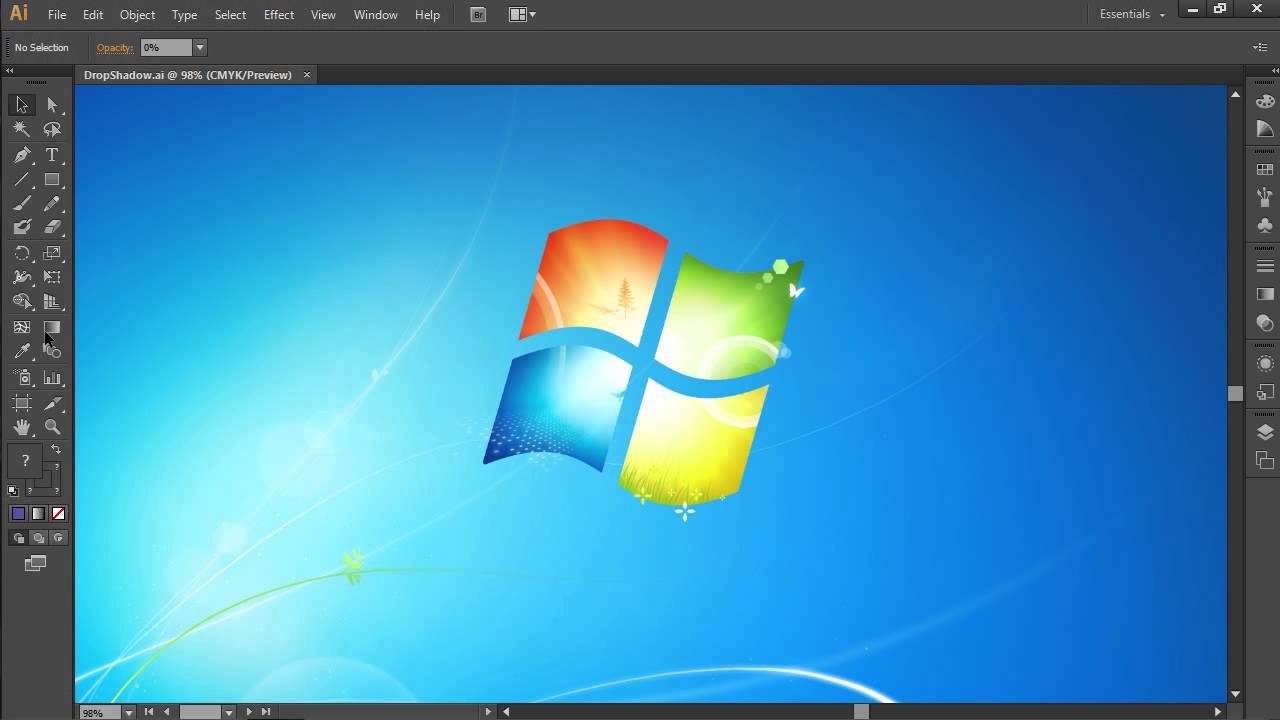Pick the Shape Builder tool
The image size is (1280, 720).
click(x=22, y=301)
